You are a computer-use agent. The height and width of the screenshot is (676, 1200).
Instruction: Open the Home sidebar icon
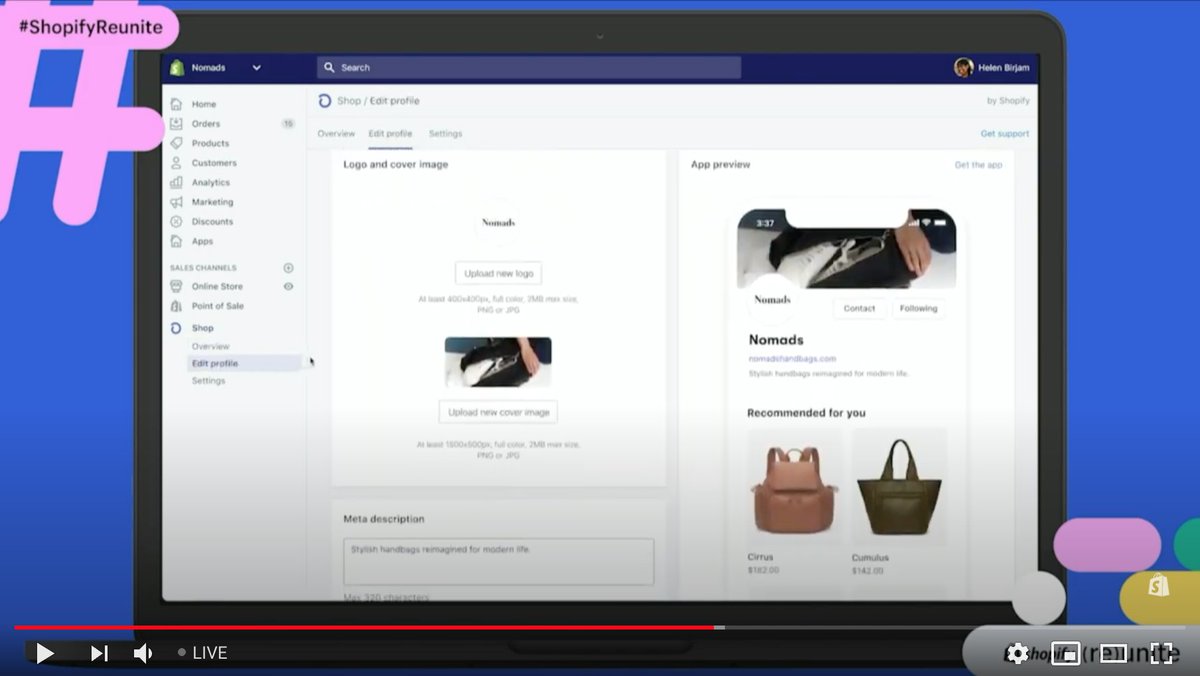176,104
